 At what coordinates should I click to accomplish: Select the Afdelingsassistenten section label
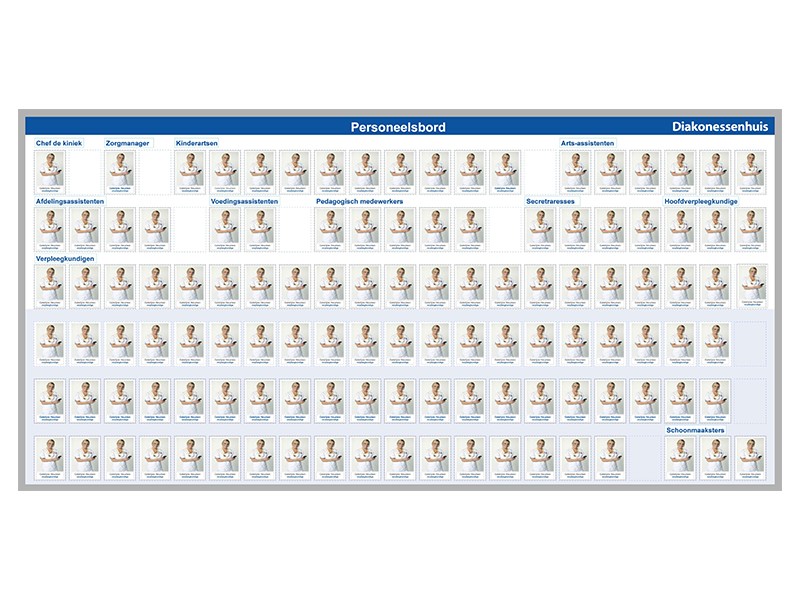70,202
